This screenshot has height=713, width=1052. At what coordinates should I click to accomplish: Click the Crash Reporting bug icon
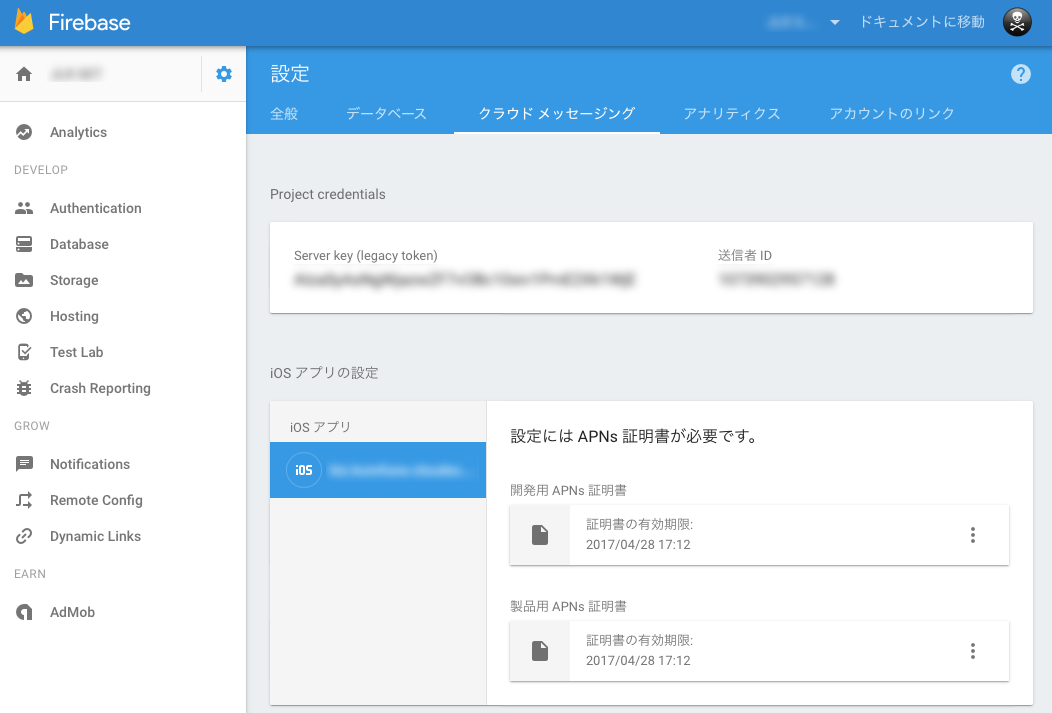[x=24, y=388]
